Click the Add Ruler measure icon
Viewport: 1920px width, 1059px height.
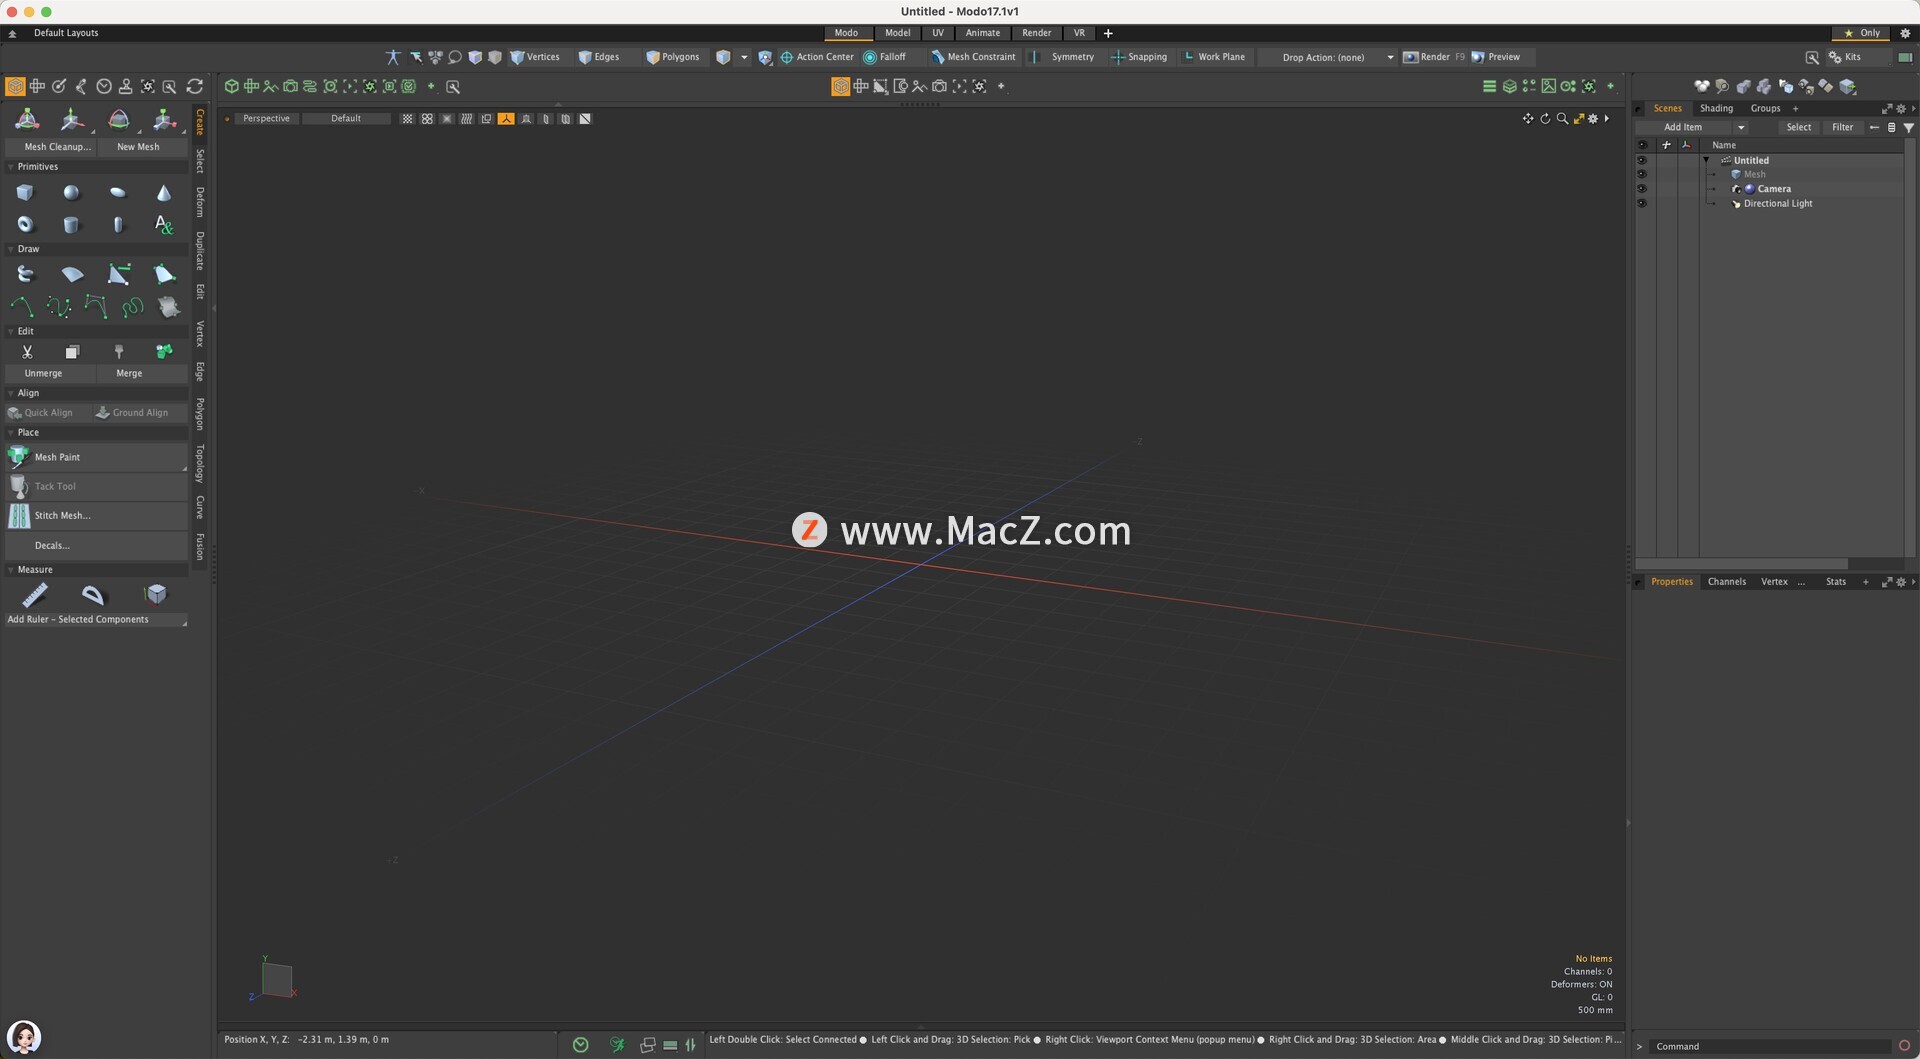click(x=35, y=595)
